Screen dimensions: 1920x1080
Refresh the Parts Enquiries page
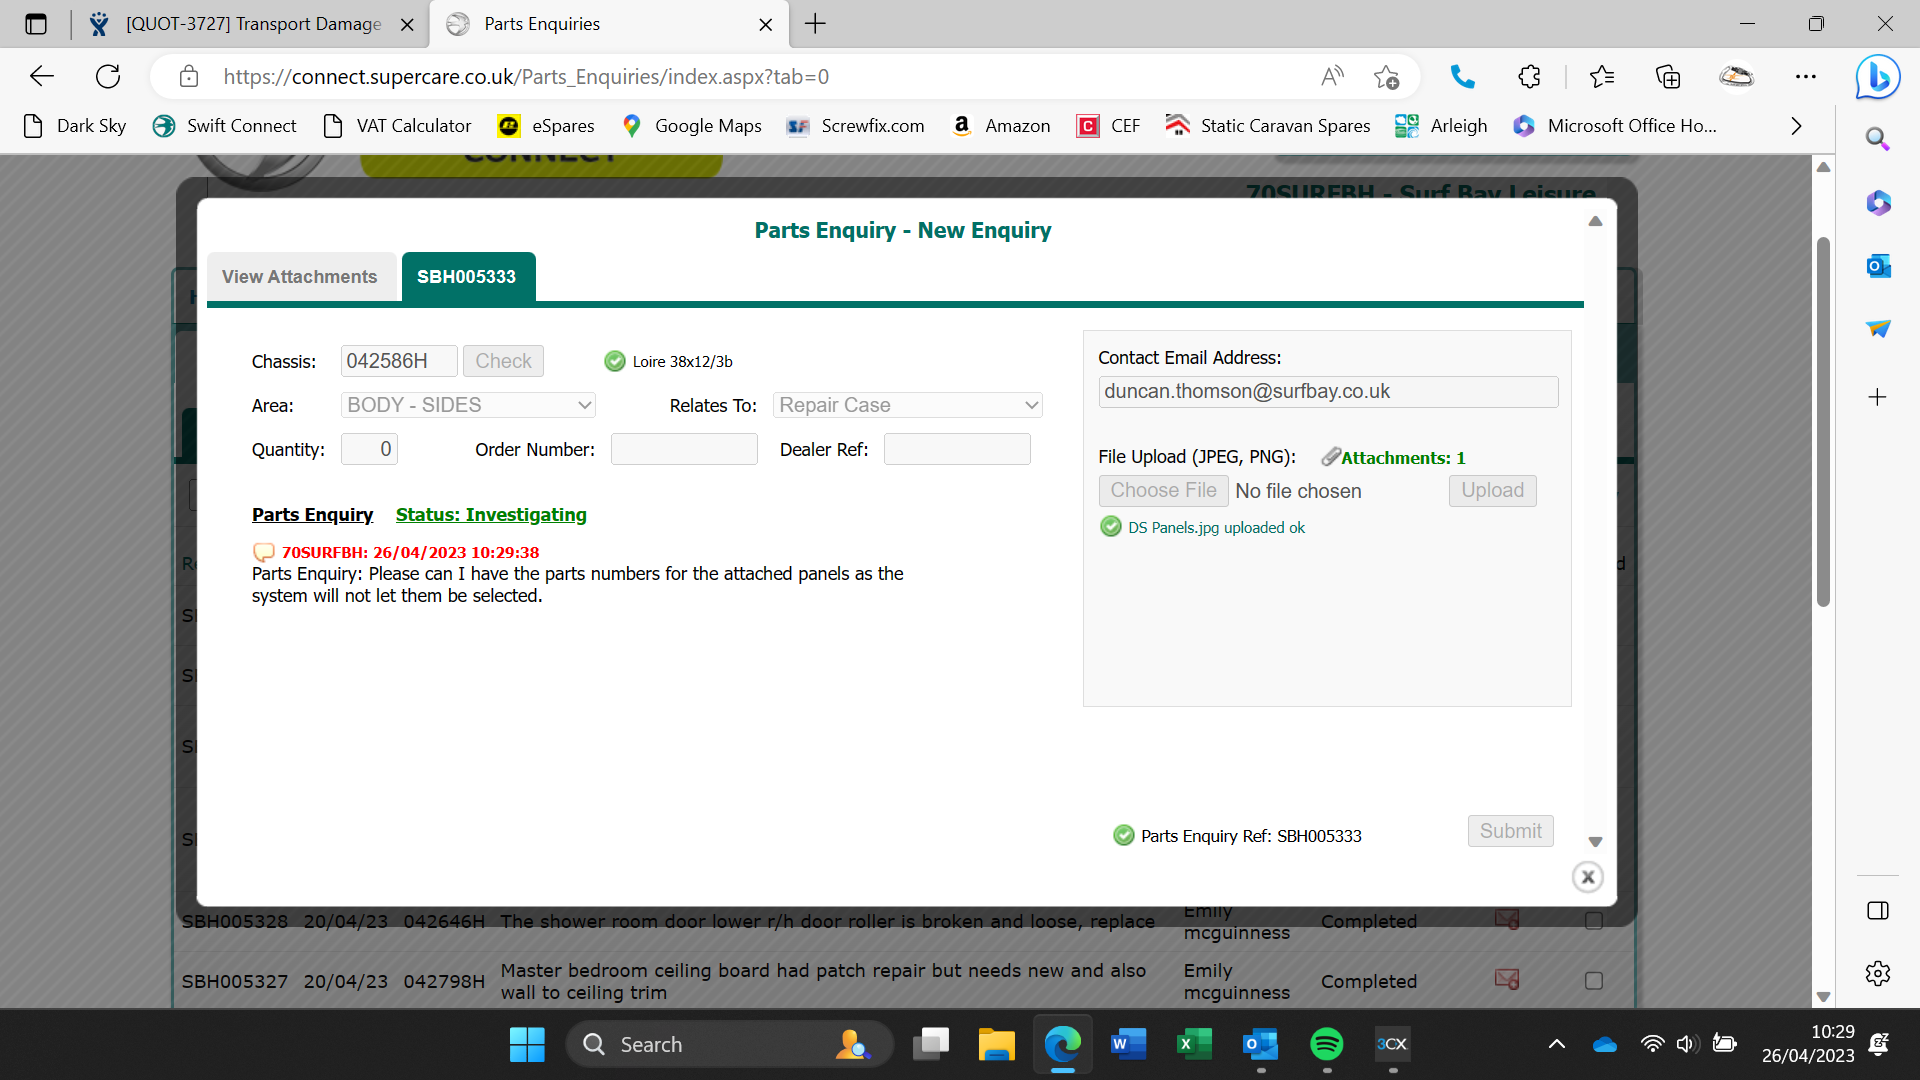click(108, 77)
